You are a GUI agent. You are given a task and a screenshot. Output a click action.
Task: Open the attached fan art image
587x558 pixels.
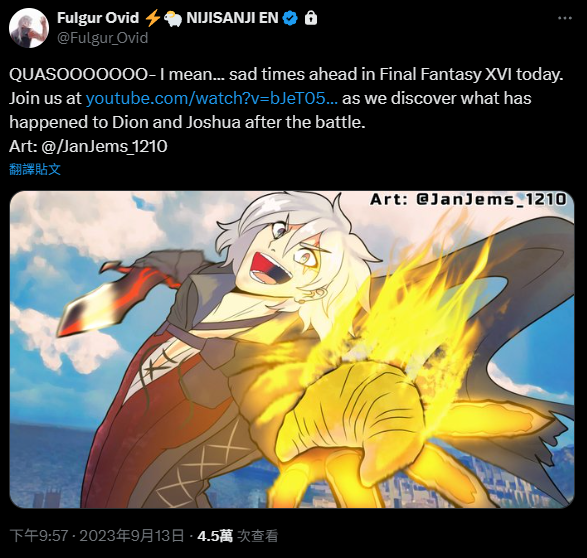click(292, 350)
